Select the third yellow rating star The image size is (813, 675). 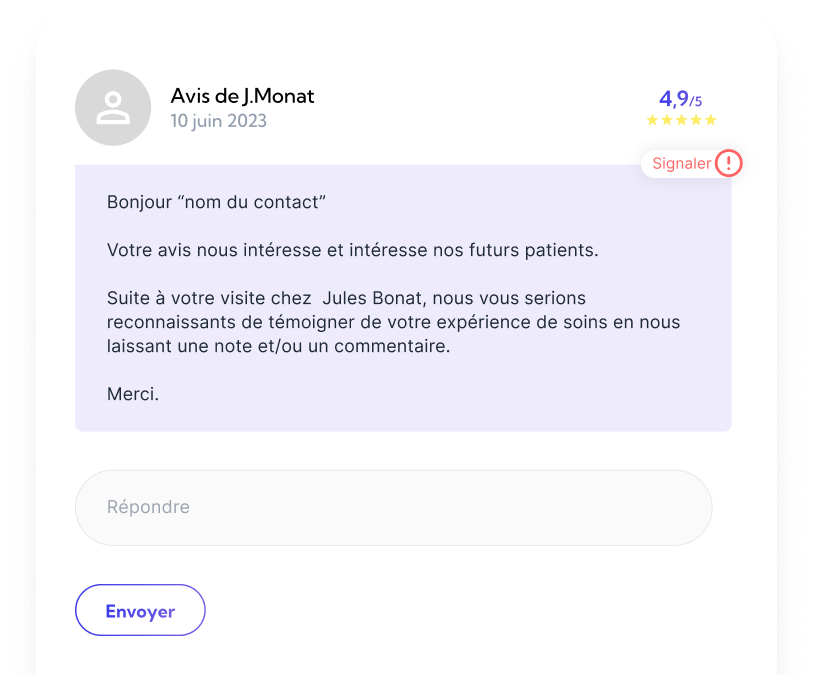681,120
